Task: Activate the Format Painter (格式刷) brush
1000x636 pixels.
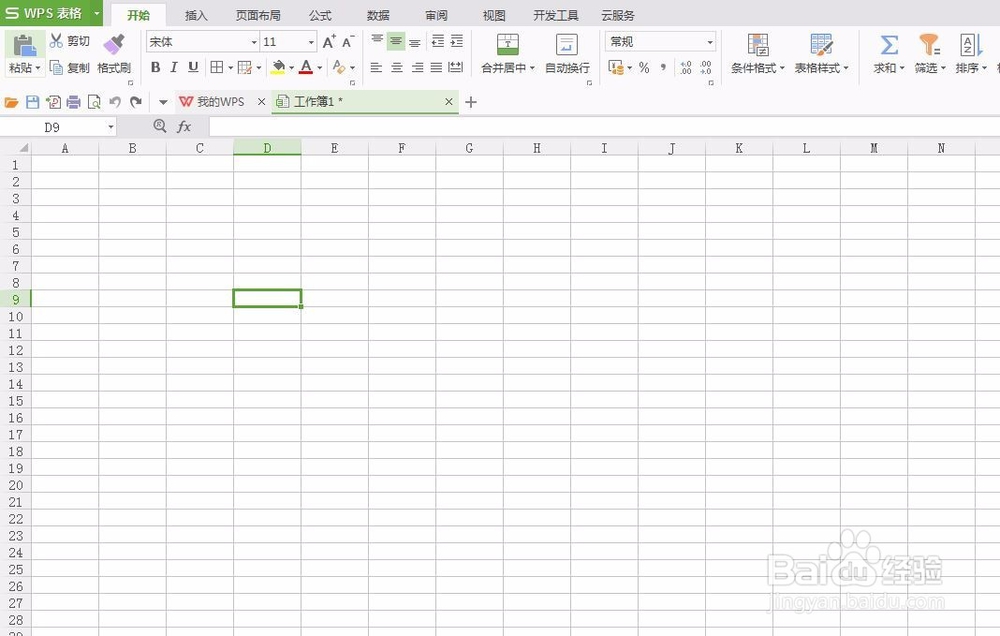Action: [x=114, y=45]
